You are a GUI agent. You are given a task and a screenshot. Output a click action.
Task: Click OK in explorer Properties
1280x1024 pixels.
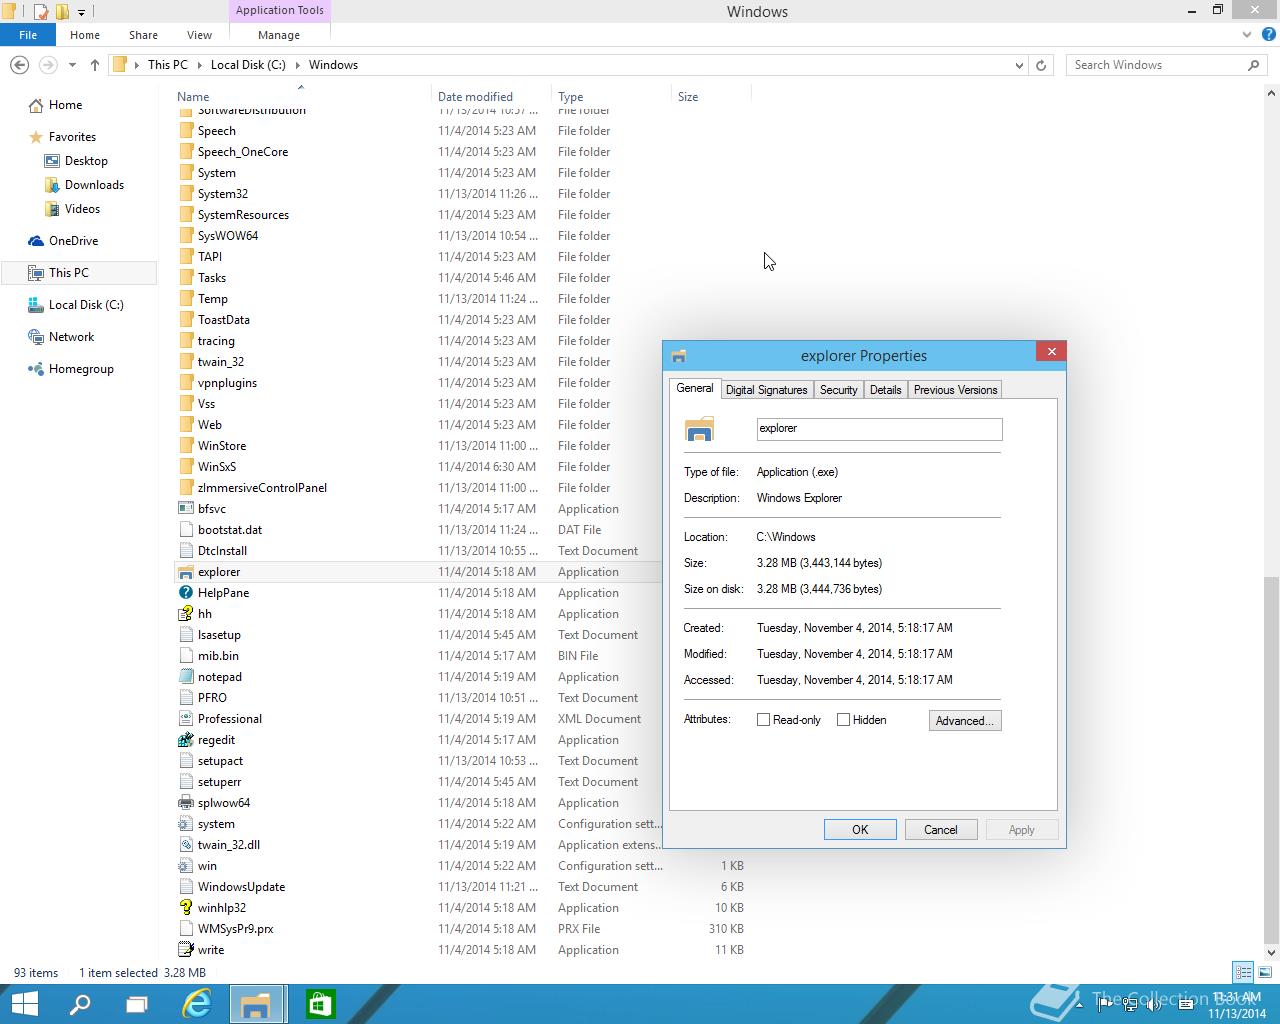(860, 830)
